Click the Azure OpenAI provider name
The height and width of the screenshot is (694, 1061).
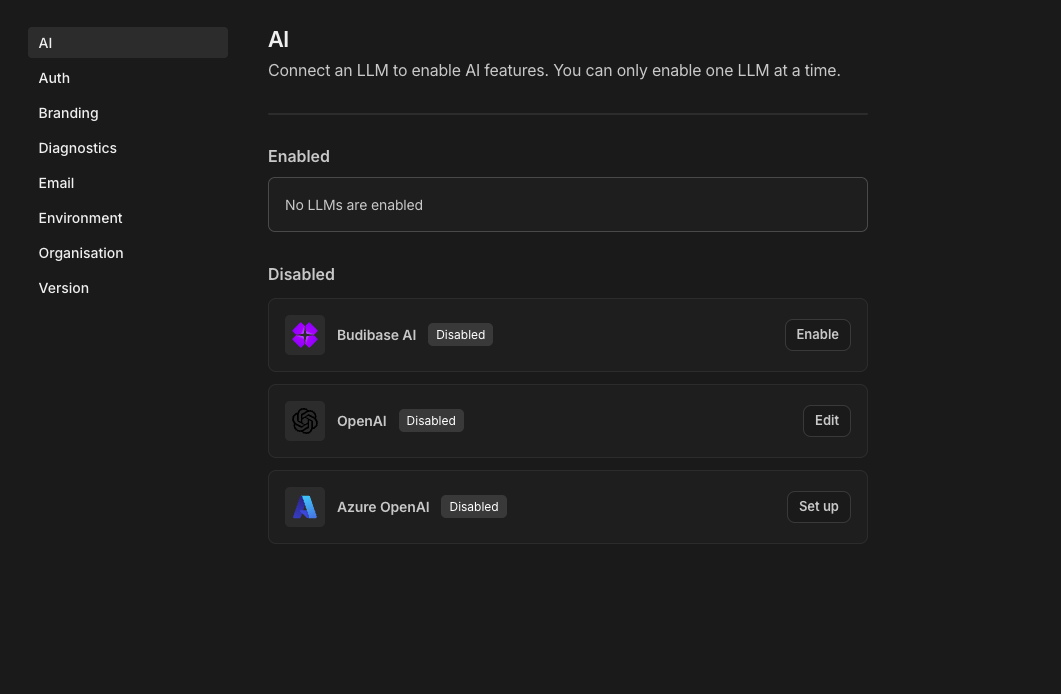383,507
